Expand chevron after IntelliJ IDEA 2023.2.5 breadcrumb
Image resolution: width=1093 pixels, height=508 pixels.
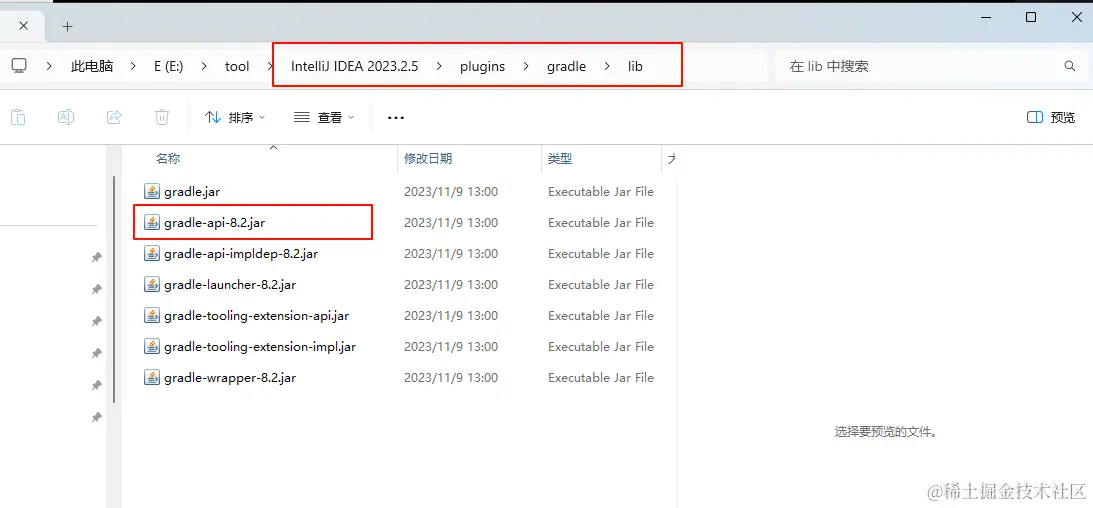(439, 66)
